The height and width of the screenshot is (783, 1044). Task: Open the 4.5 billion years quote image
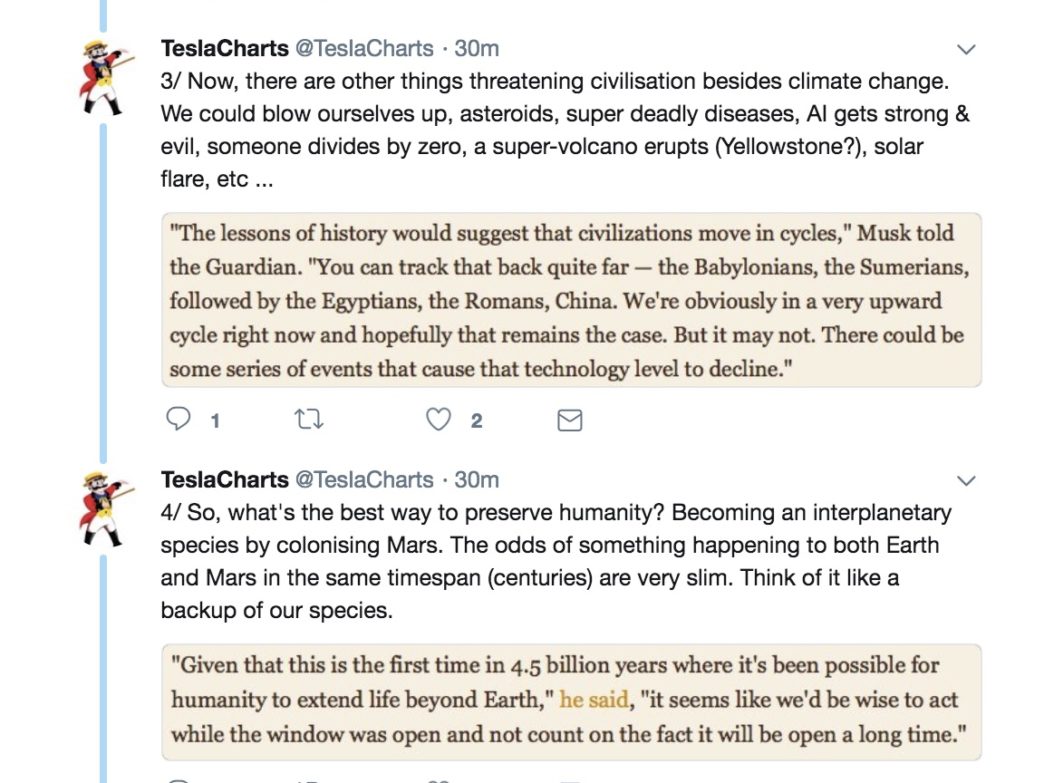[571, 702]
